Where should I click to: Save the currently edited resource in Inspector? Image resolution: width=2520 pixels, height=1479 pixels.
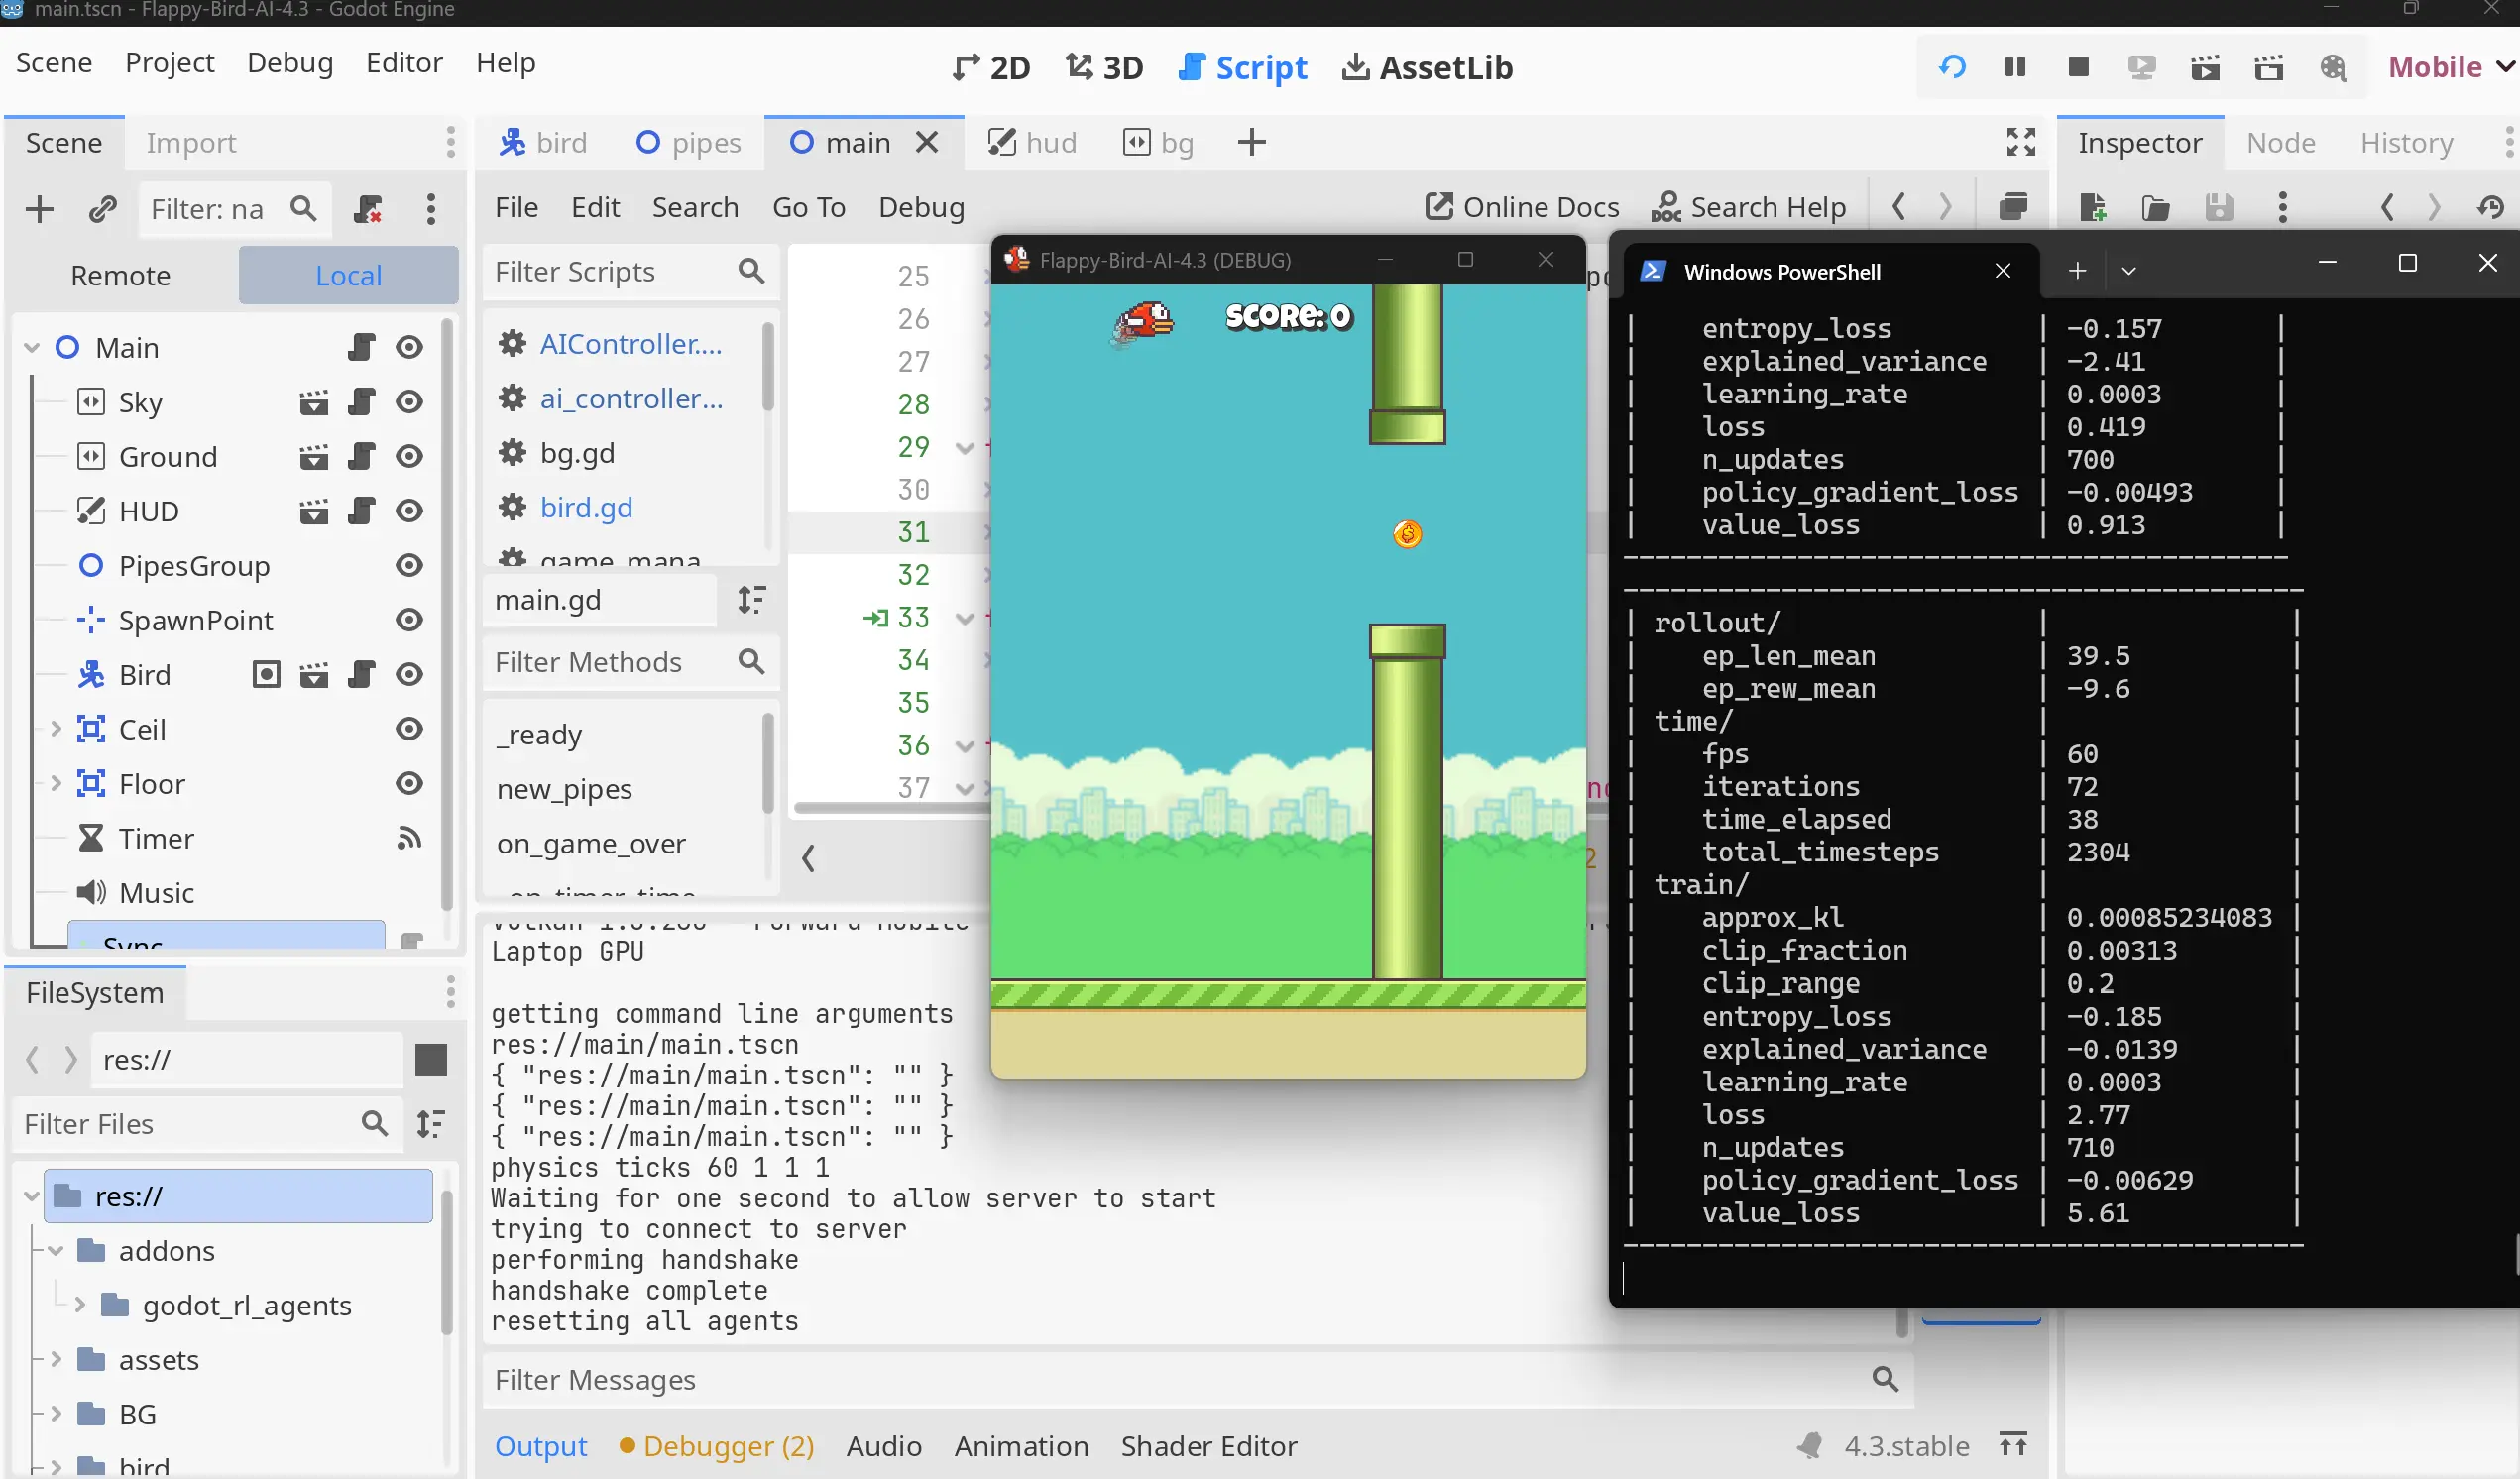coord(2219,207)
